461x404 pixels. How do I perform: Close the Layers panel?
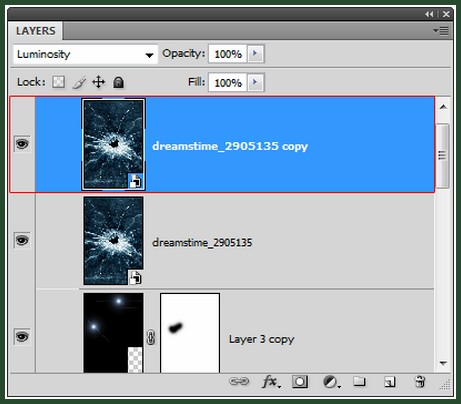point(446,14)
